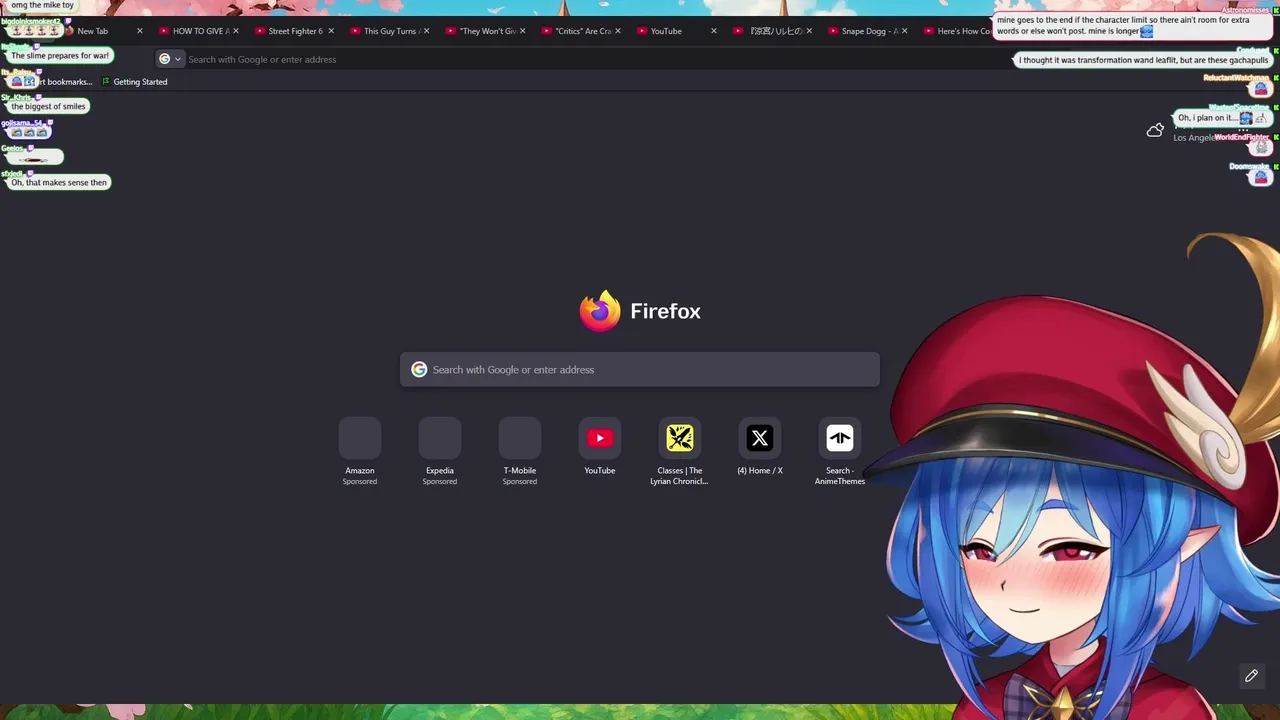This screenshot has height=720, width=1280.
Task: Close the "Critics" Are Cra tab
Action: point(617,31)
